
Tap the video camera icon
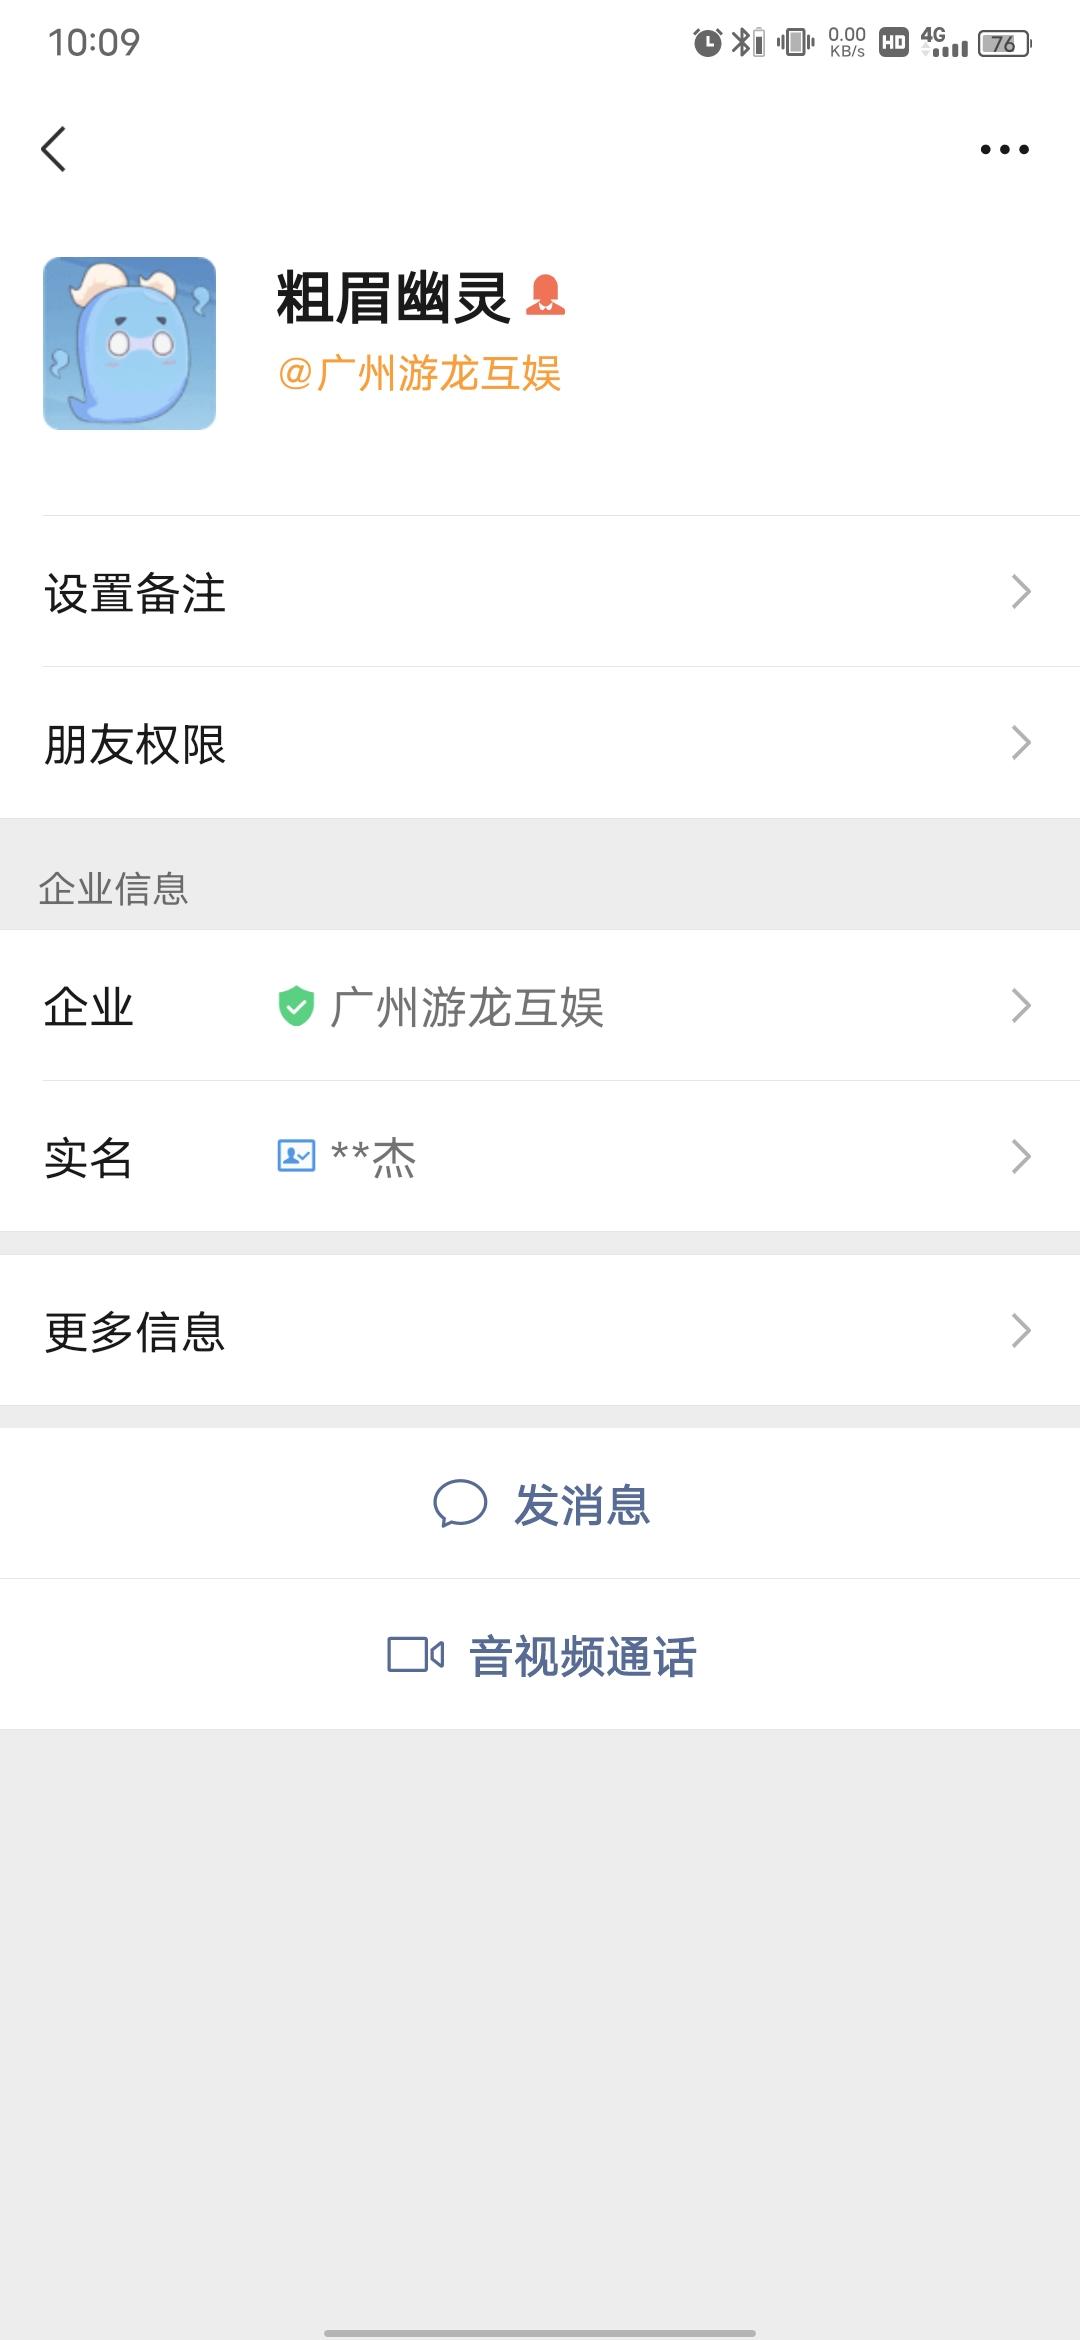tap(415, 1655)
